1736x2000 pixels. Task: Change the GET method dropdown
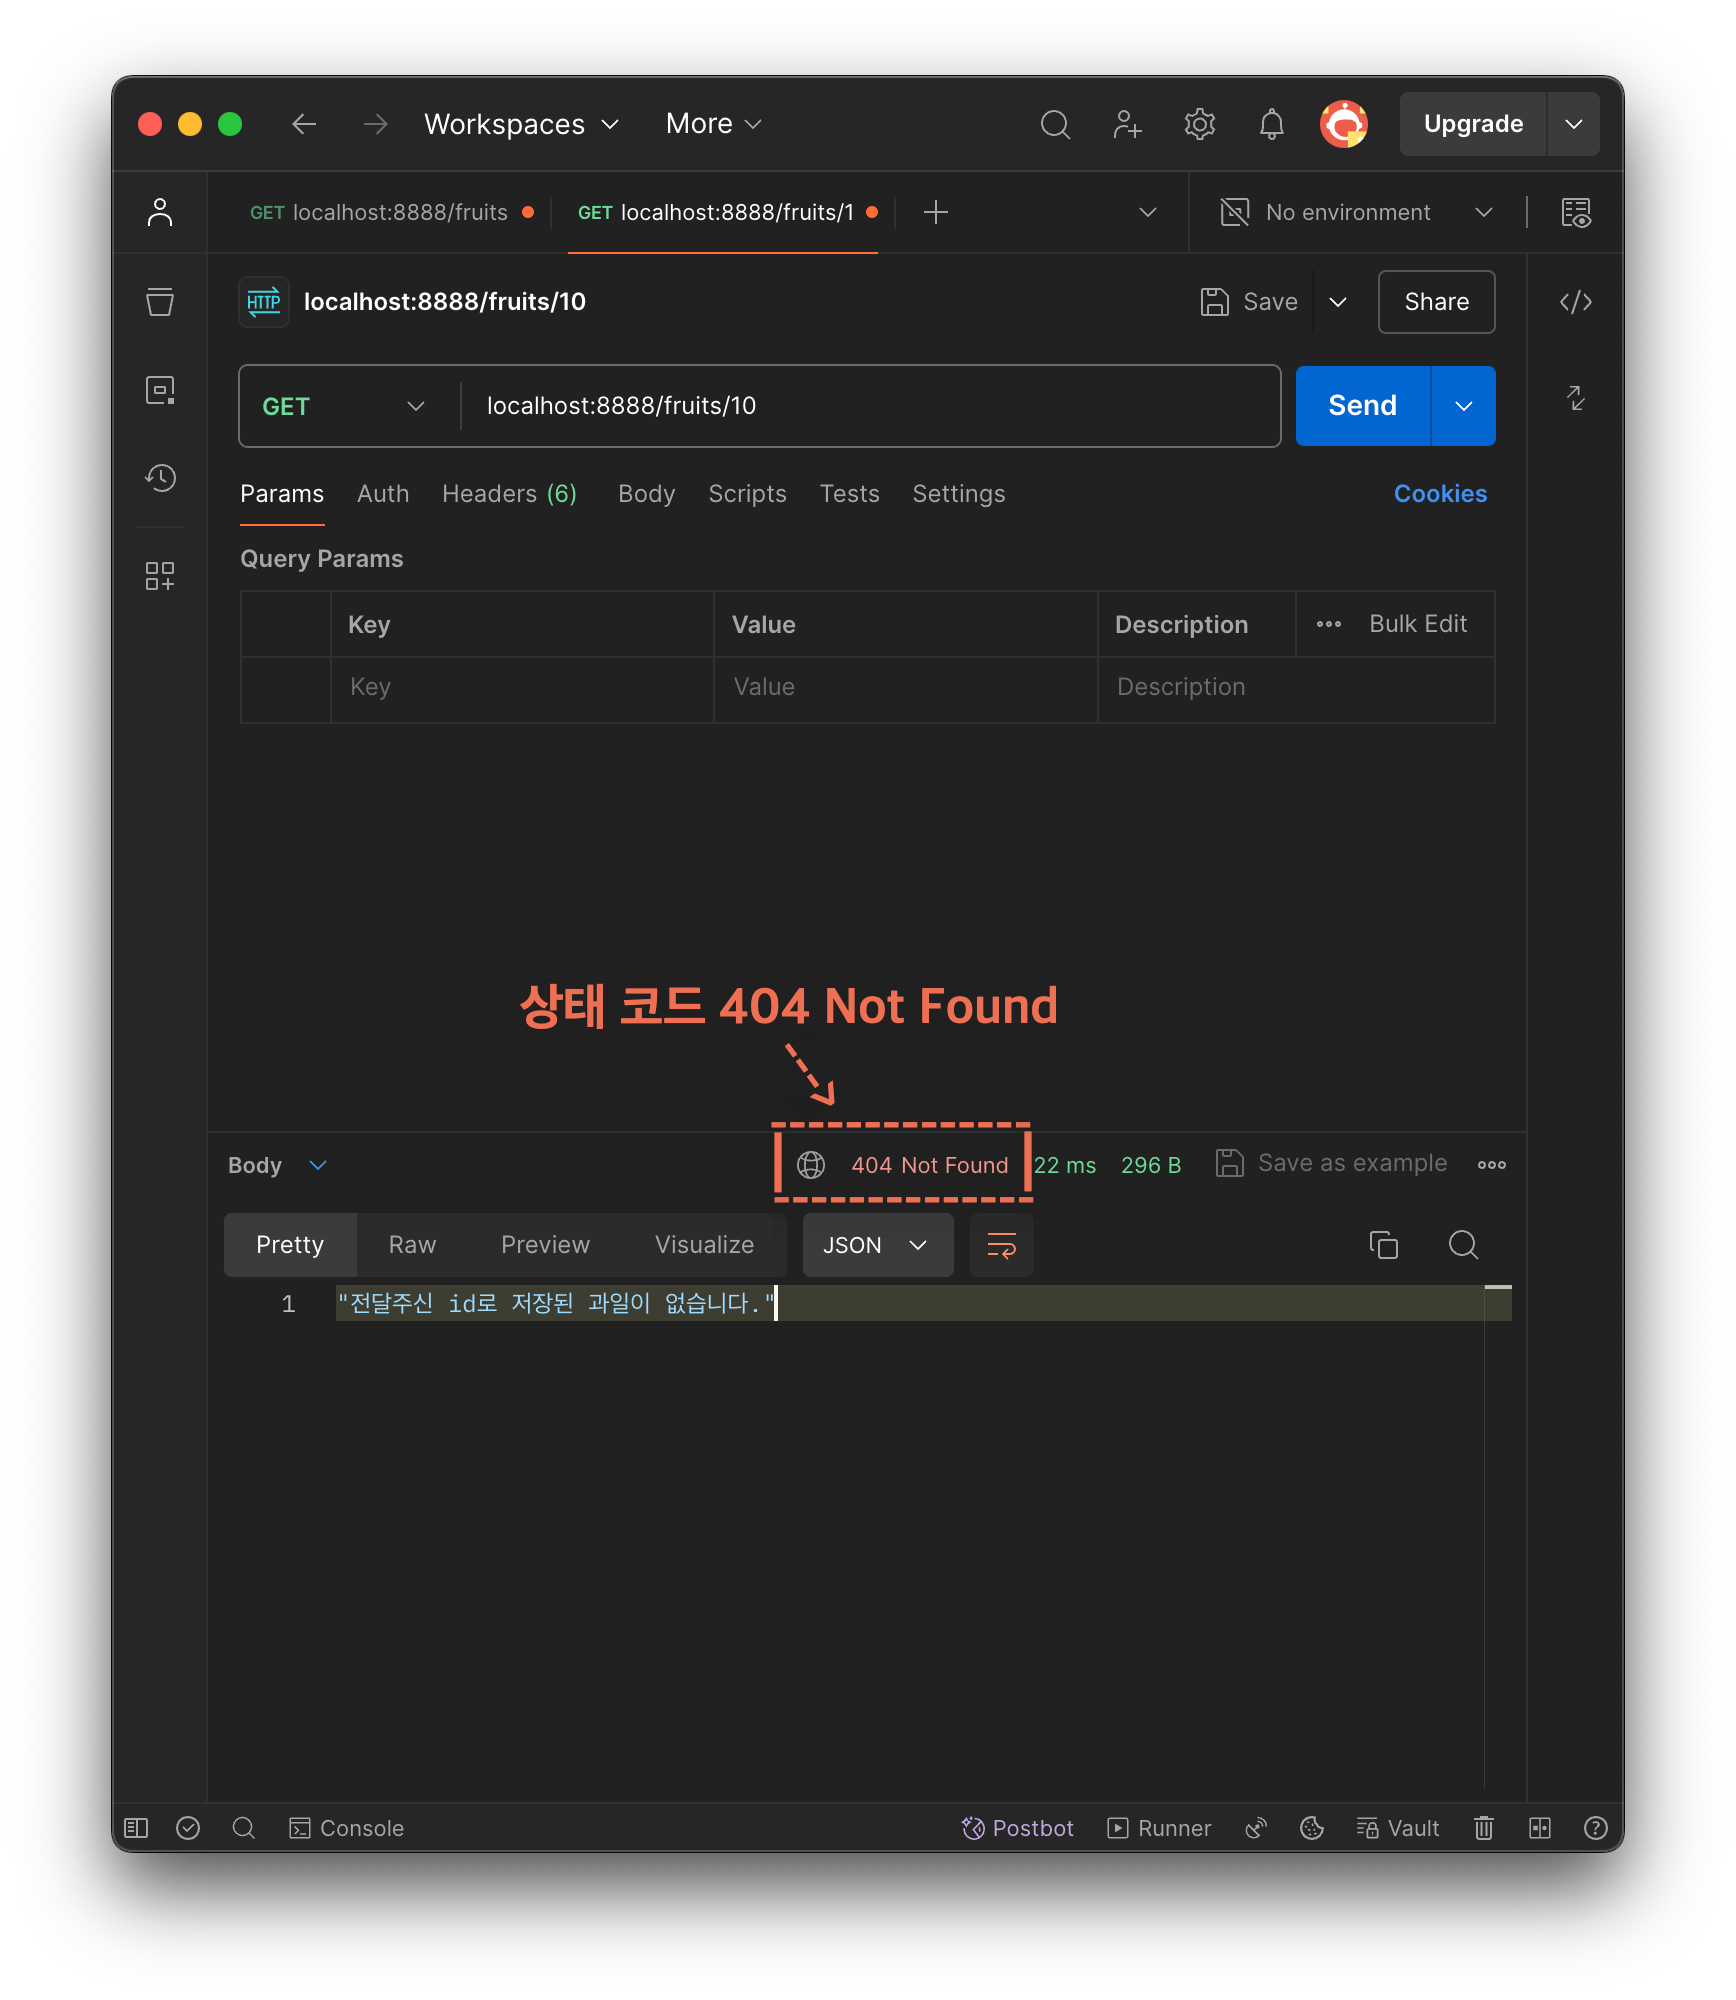344,406
